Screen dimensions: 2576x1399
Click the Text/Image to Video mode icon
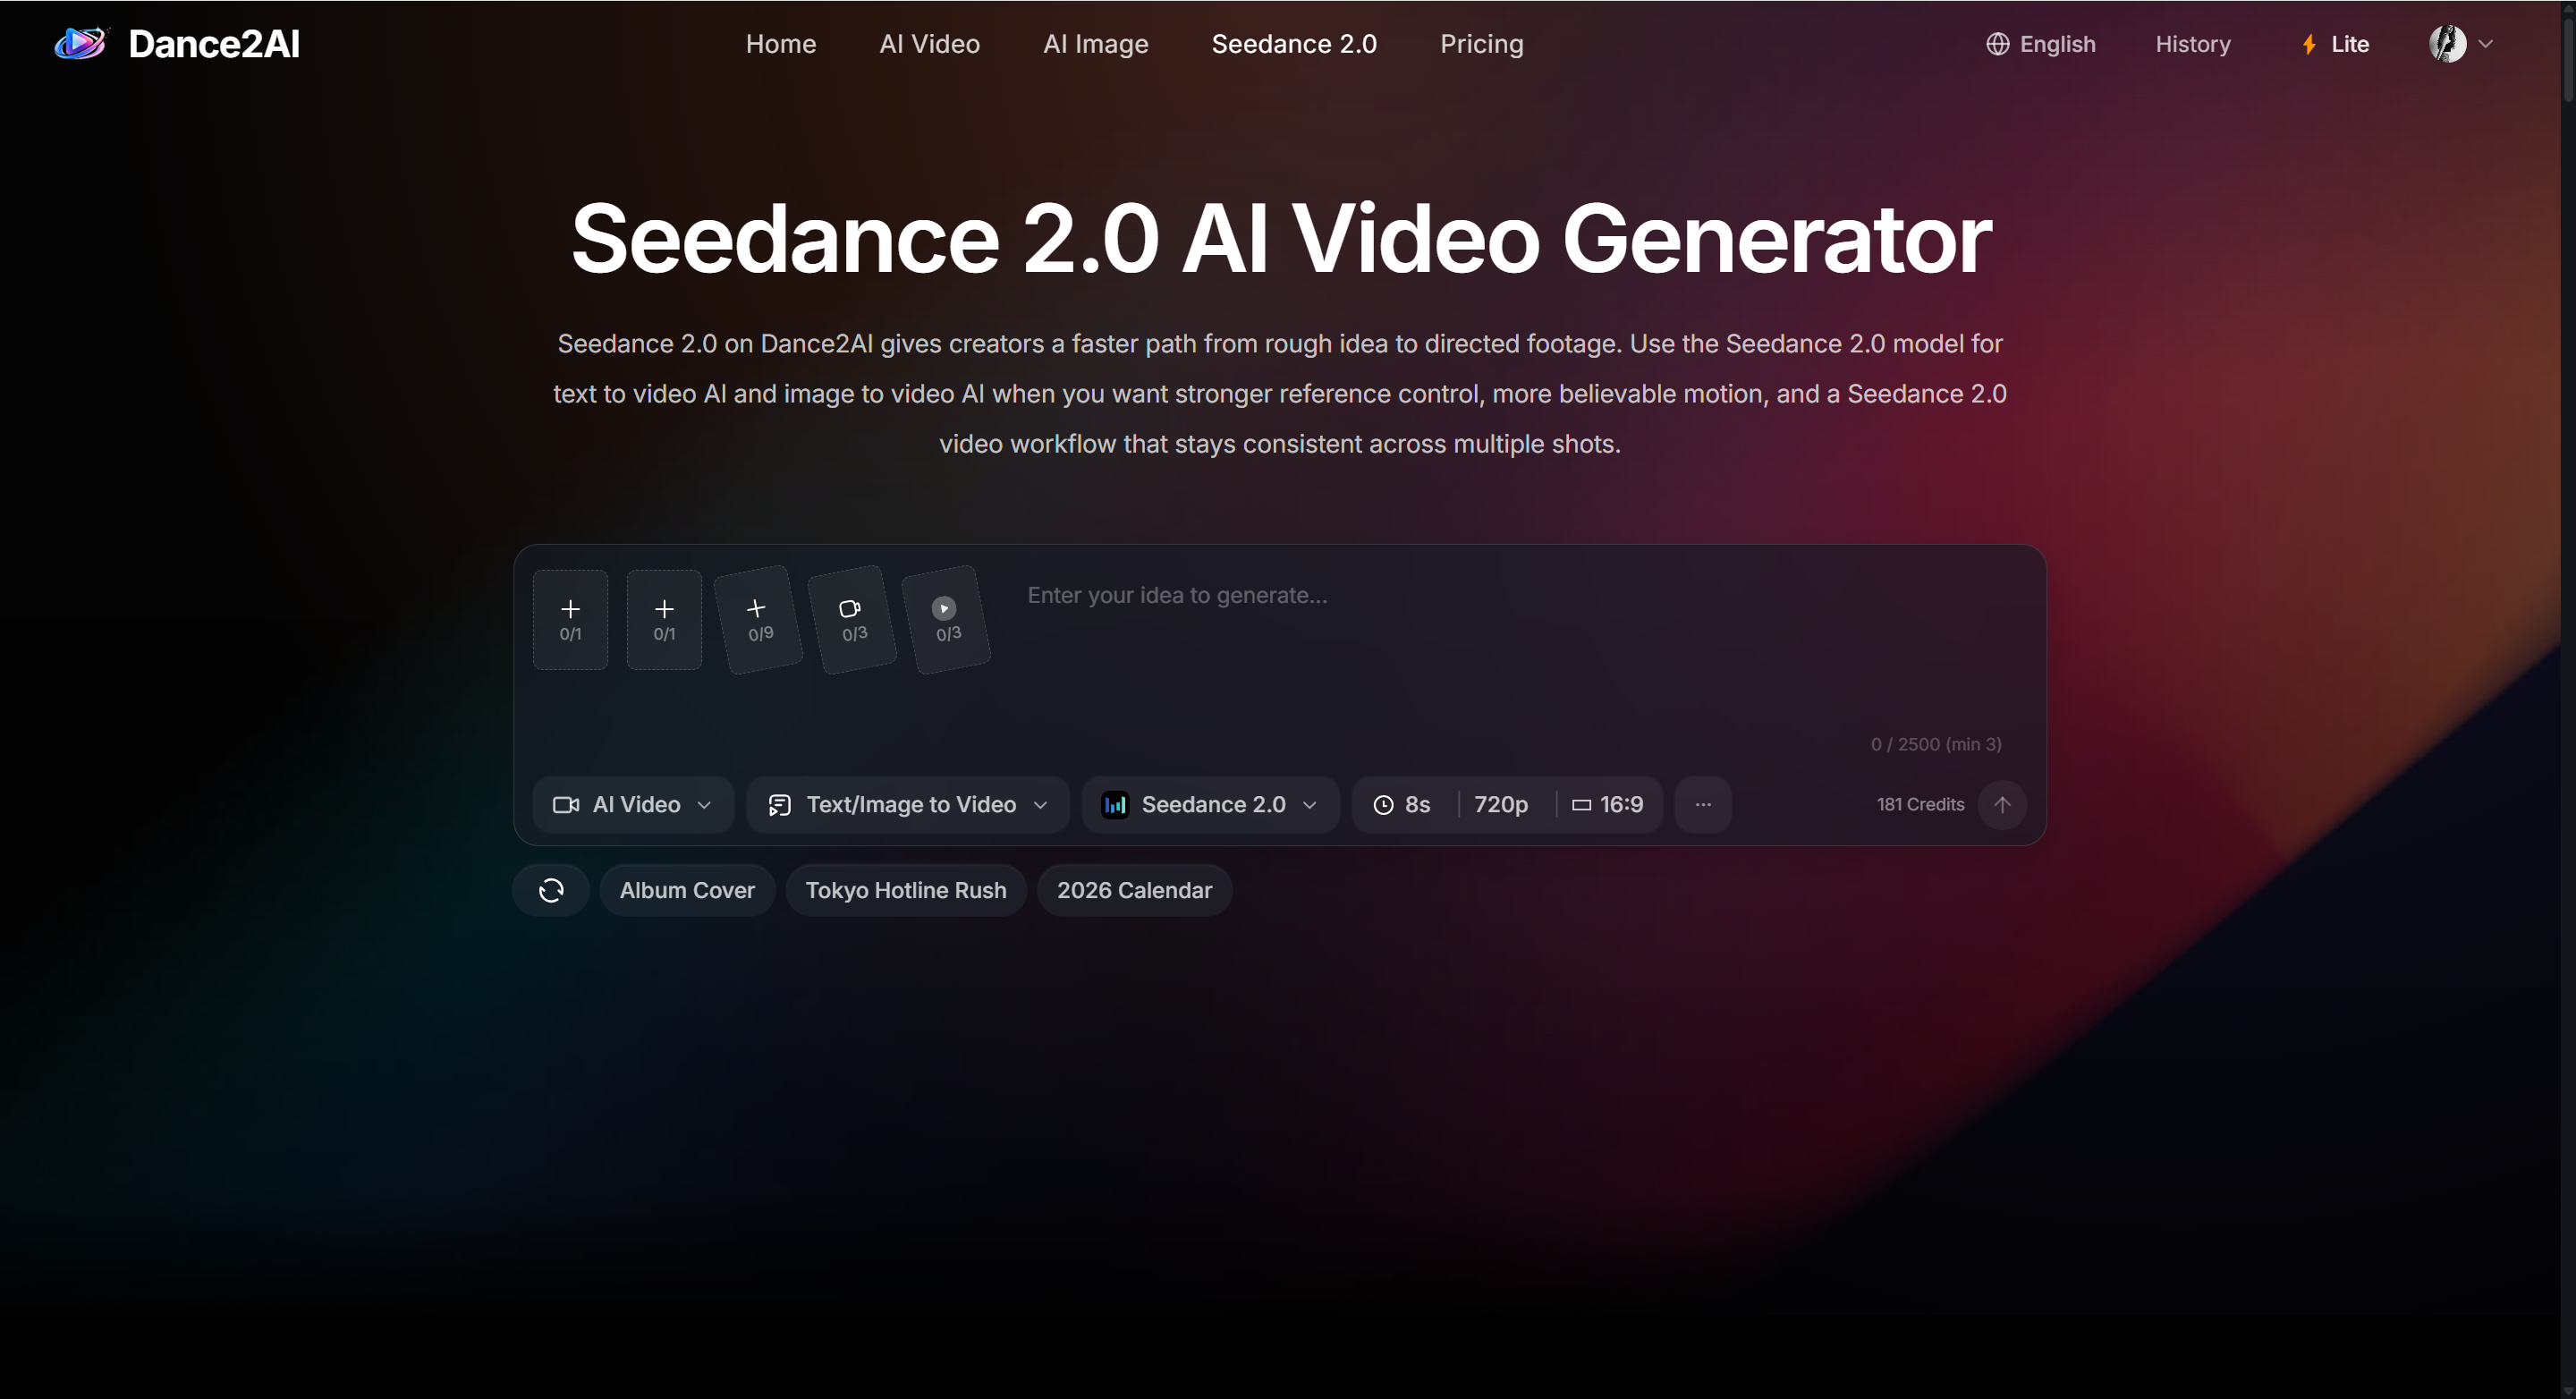click(779, 805)
